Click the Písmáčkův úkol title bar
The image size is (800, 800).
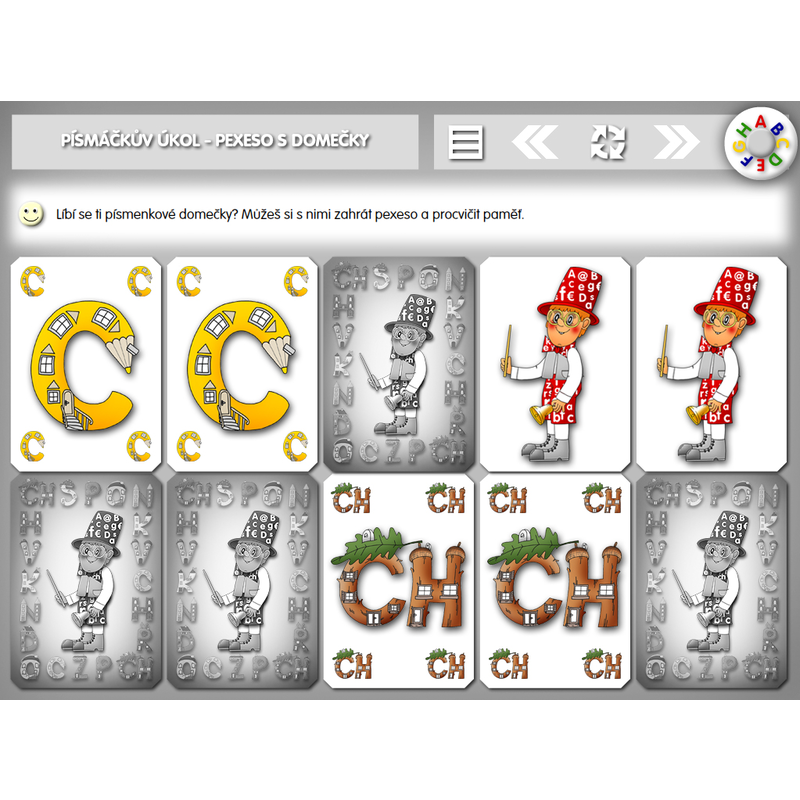click(215, 141)
